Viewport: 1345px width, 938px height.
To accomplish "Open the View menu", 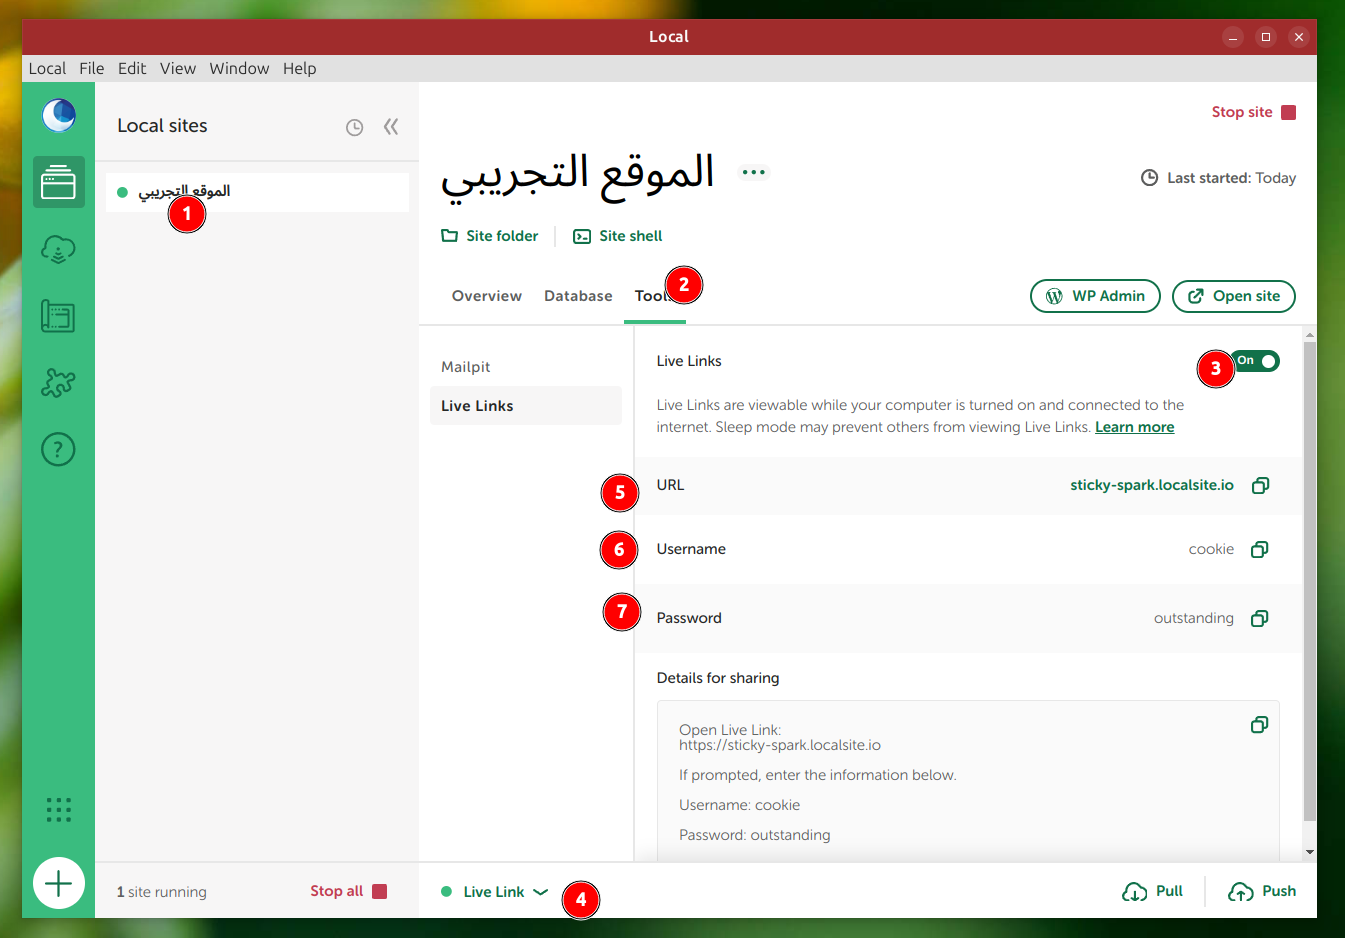I will [x=178, y=68].
